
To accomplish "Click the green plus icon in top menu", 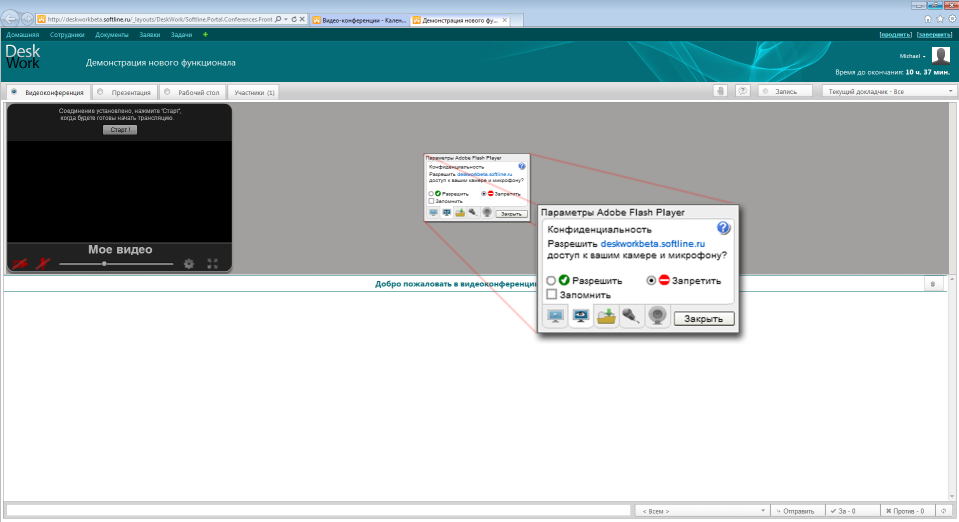I will pyautogui.click(x=206, y=35).
